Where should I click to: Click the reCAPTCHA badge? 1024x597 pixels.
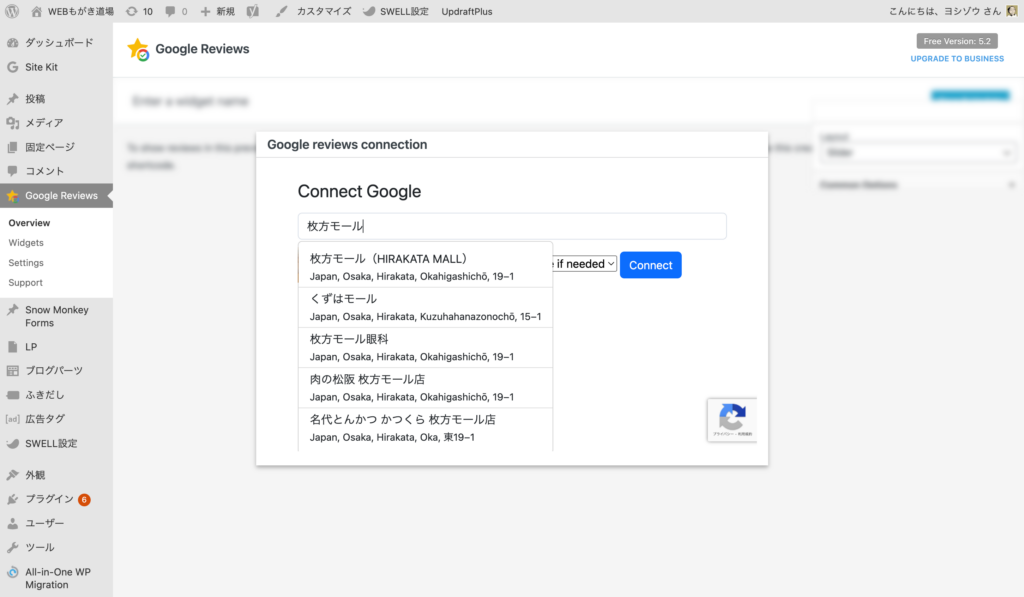tap(731, 419)
